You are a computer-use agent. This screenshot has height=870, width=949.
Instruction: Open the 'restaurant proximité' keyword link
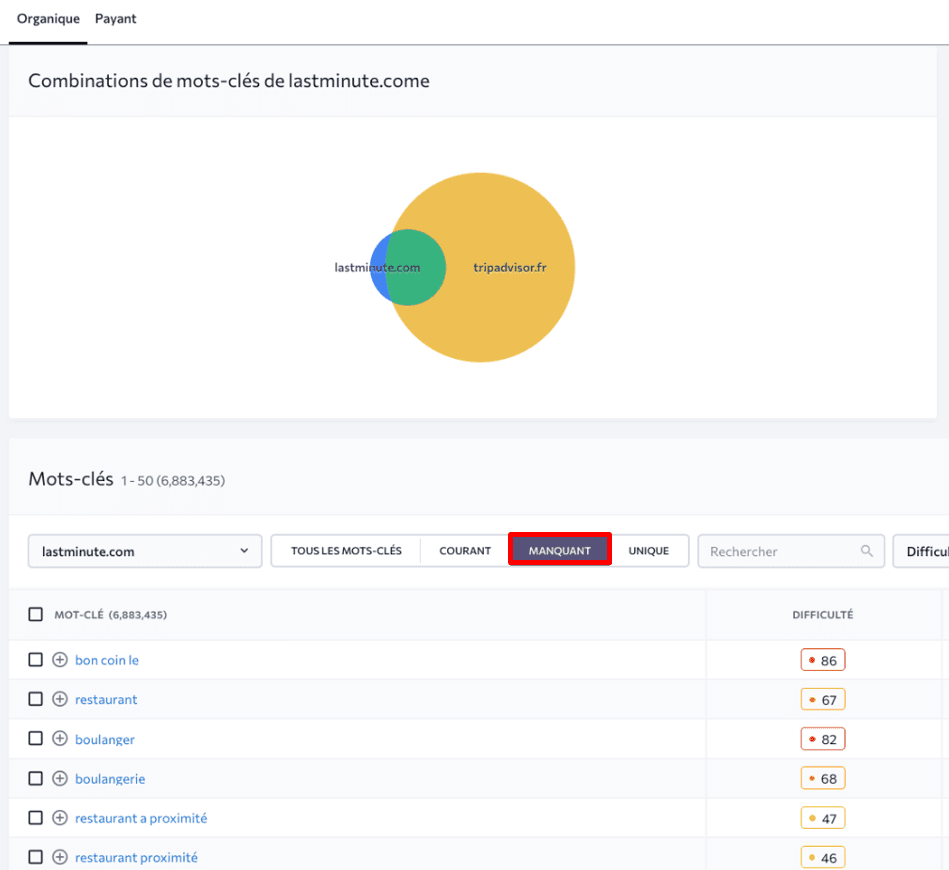click(136, 857)
